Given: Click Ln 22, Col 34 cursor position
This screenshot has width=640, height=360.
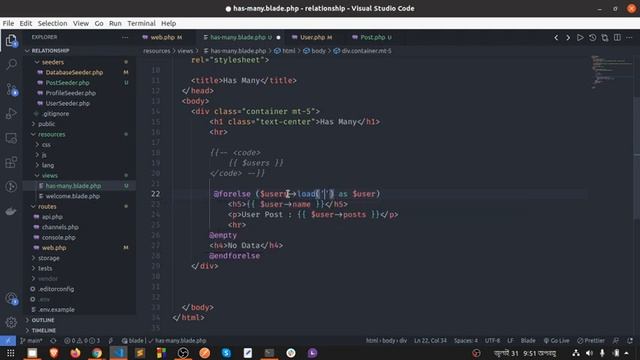Looking at the screenshot, I should [x=430, y=340].
